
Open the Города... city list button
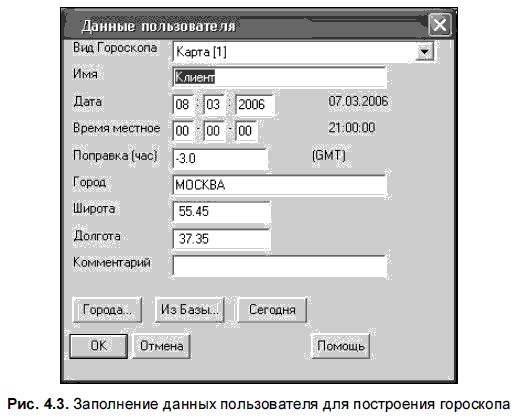point(107,310)
